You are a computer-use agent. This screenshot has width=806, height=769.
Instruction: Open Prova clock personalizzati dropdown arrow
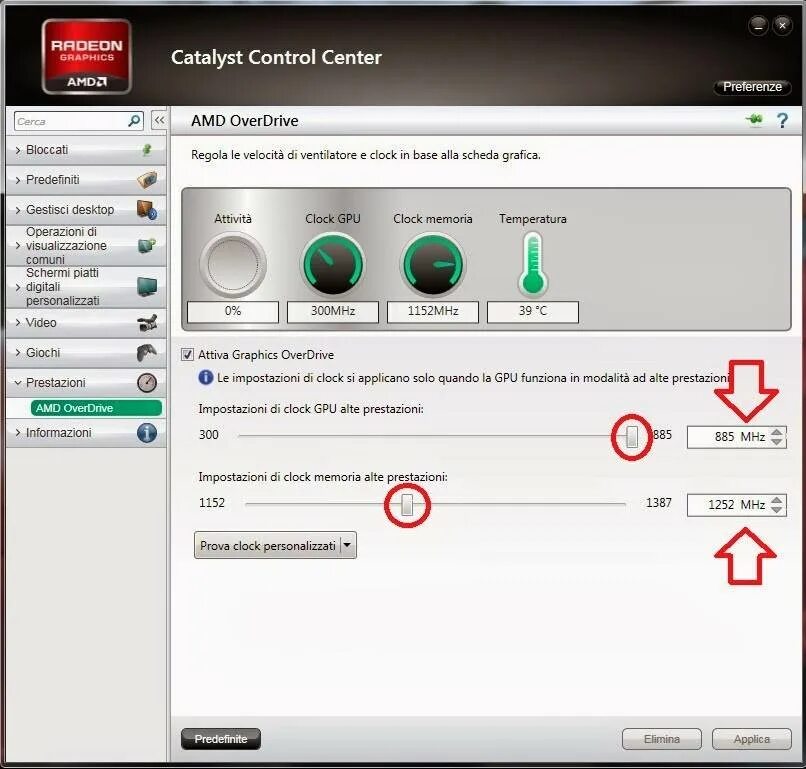[347, 545]
